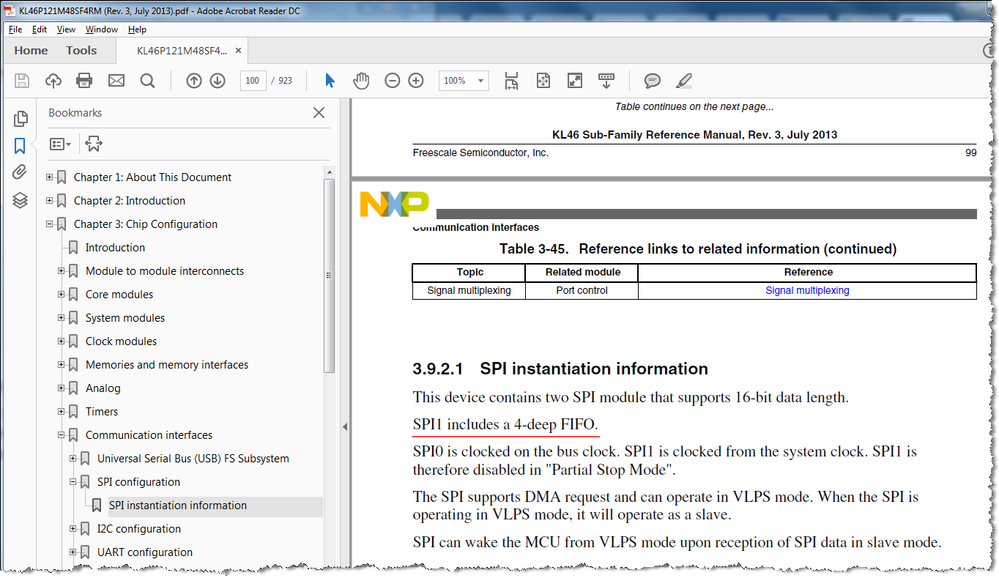Print the document
The height and width of the screenshot is (576, 999).
(x=84, y=81)
